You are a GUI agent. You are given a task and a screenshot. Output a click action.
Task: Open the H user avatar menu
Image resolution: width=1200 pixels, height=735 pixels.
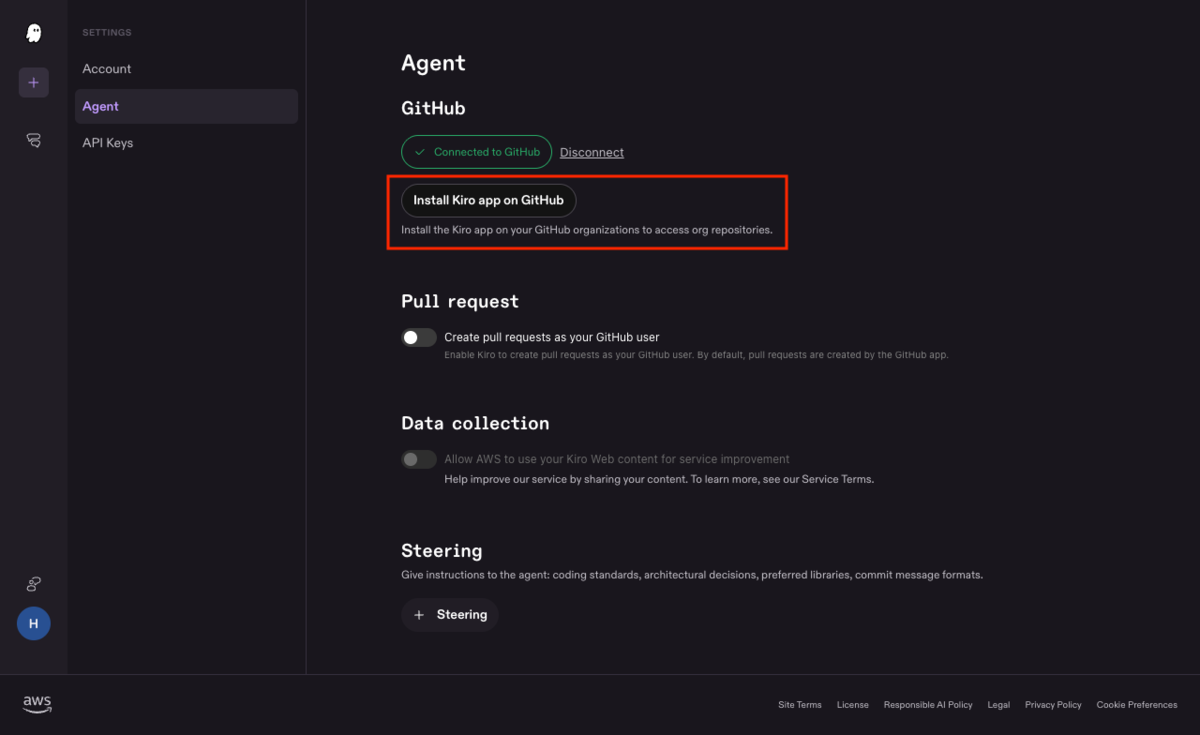[33, 623]
